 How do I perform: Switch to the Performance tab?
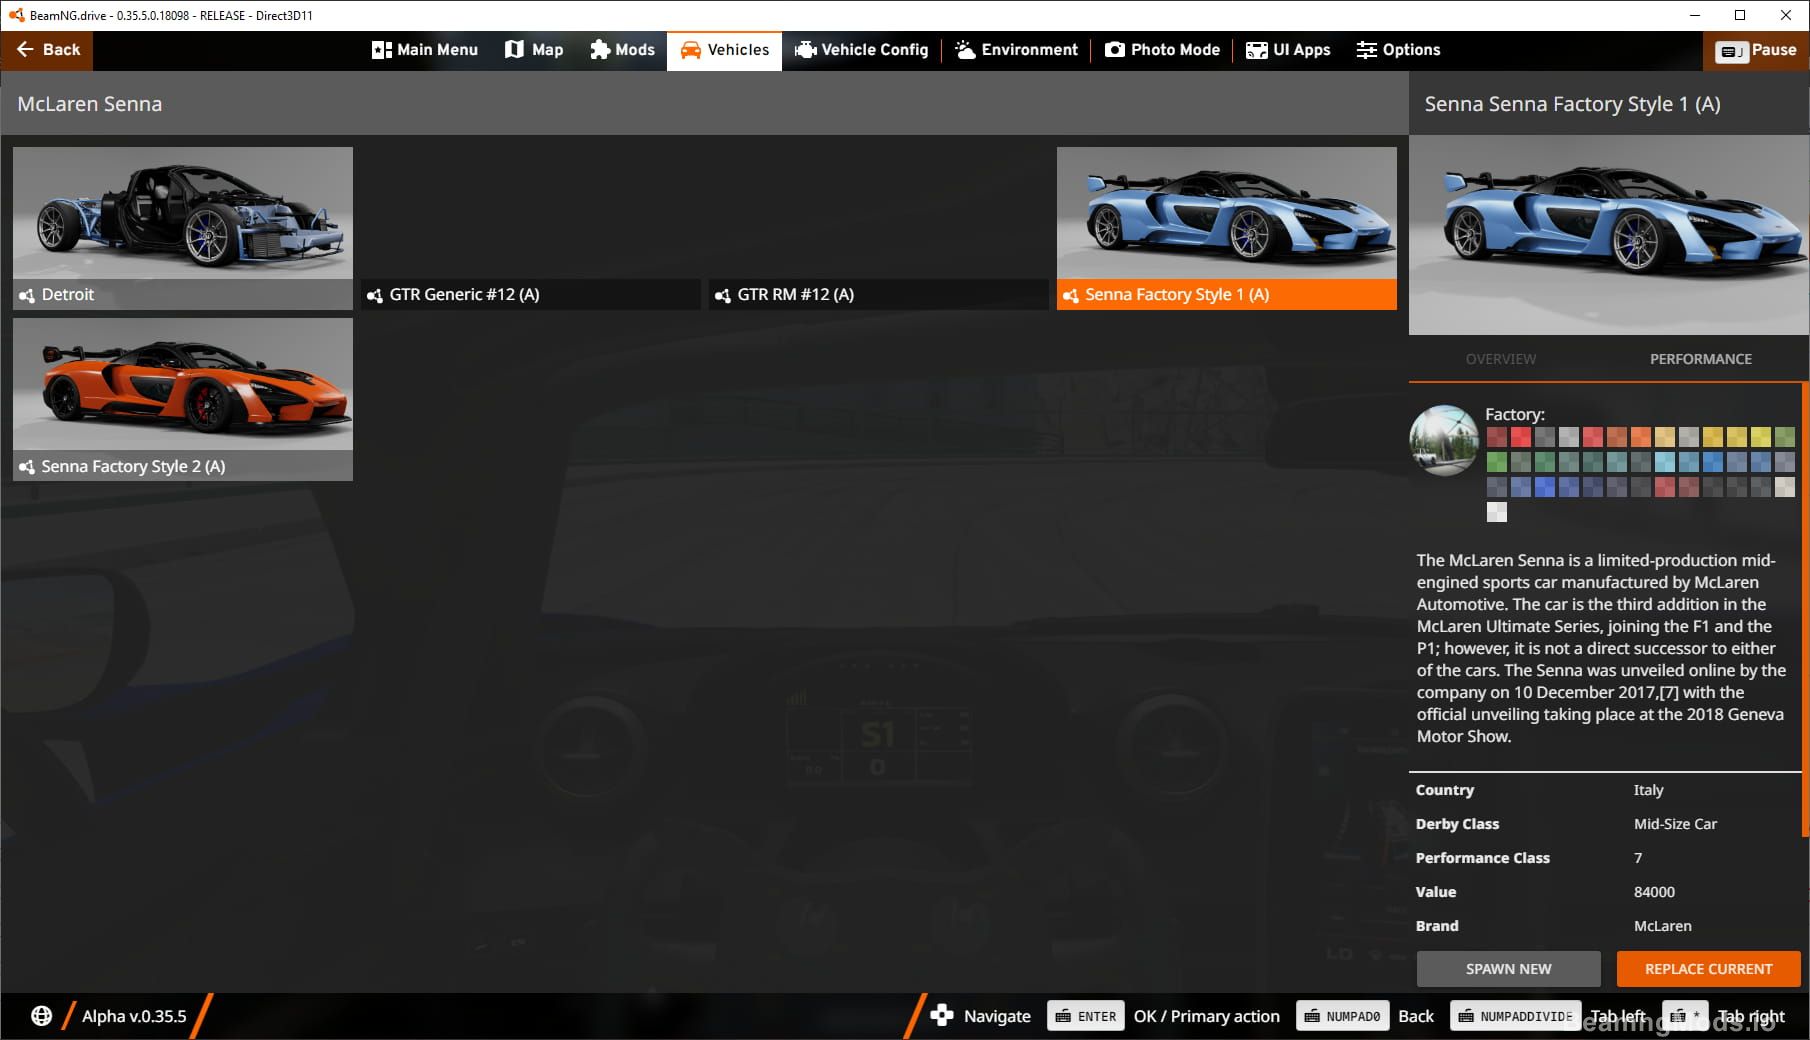(1701, 359)
